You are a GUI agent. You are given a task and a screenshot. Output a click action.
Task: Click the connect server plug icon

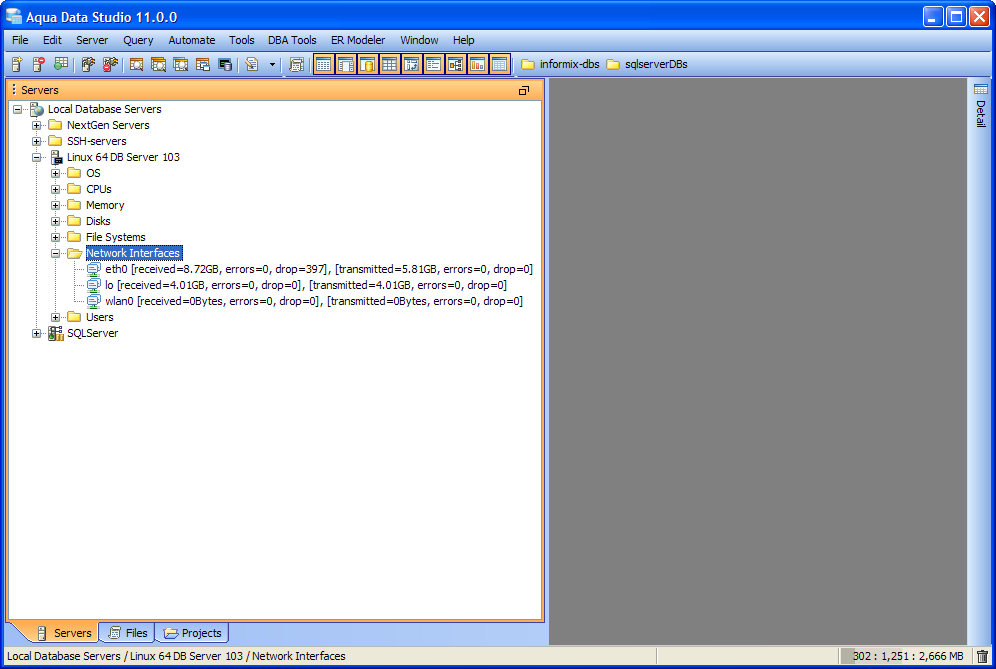point(88,64)
